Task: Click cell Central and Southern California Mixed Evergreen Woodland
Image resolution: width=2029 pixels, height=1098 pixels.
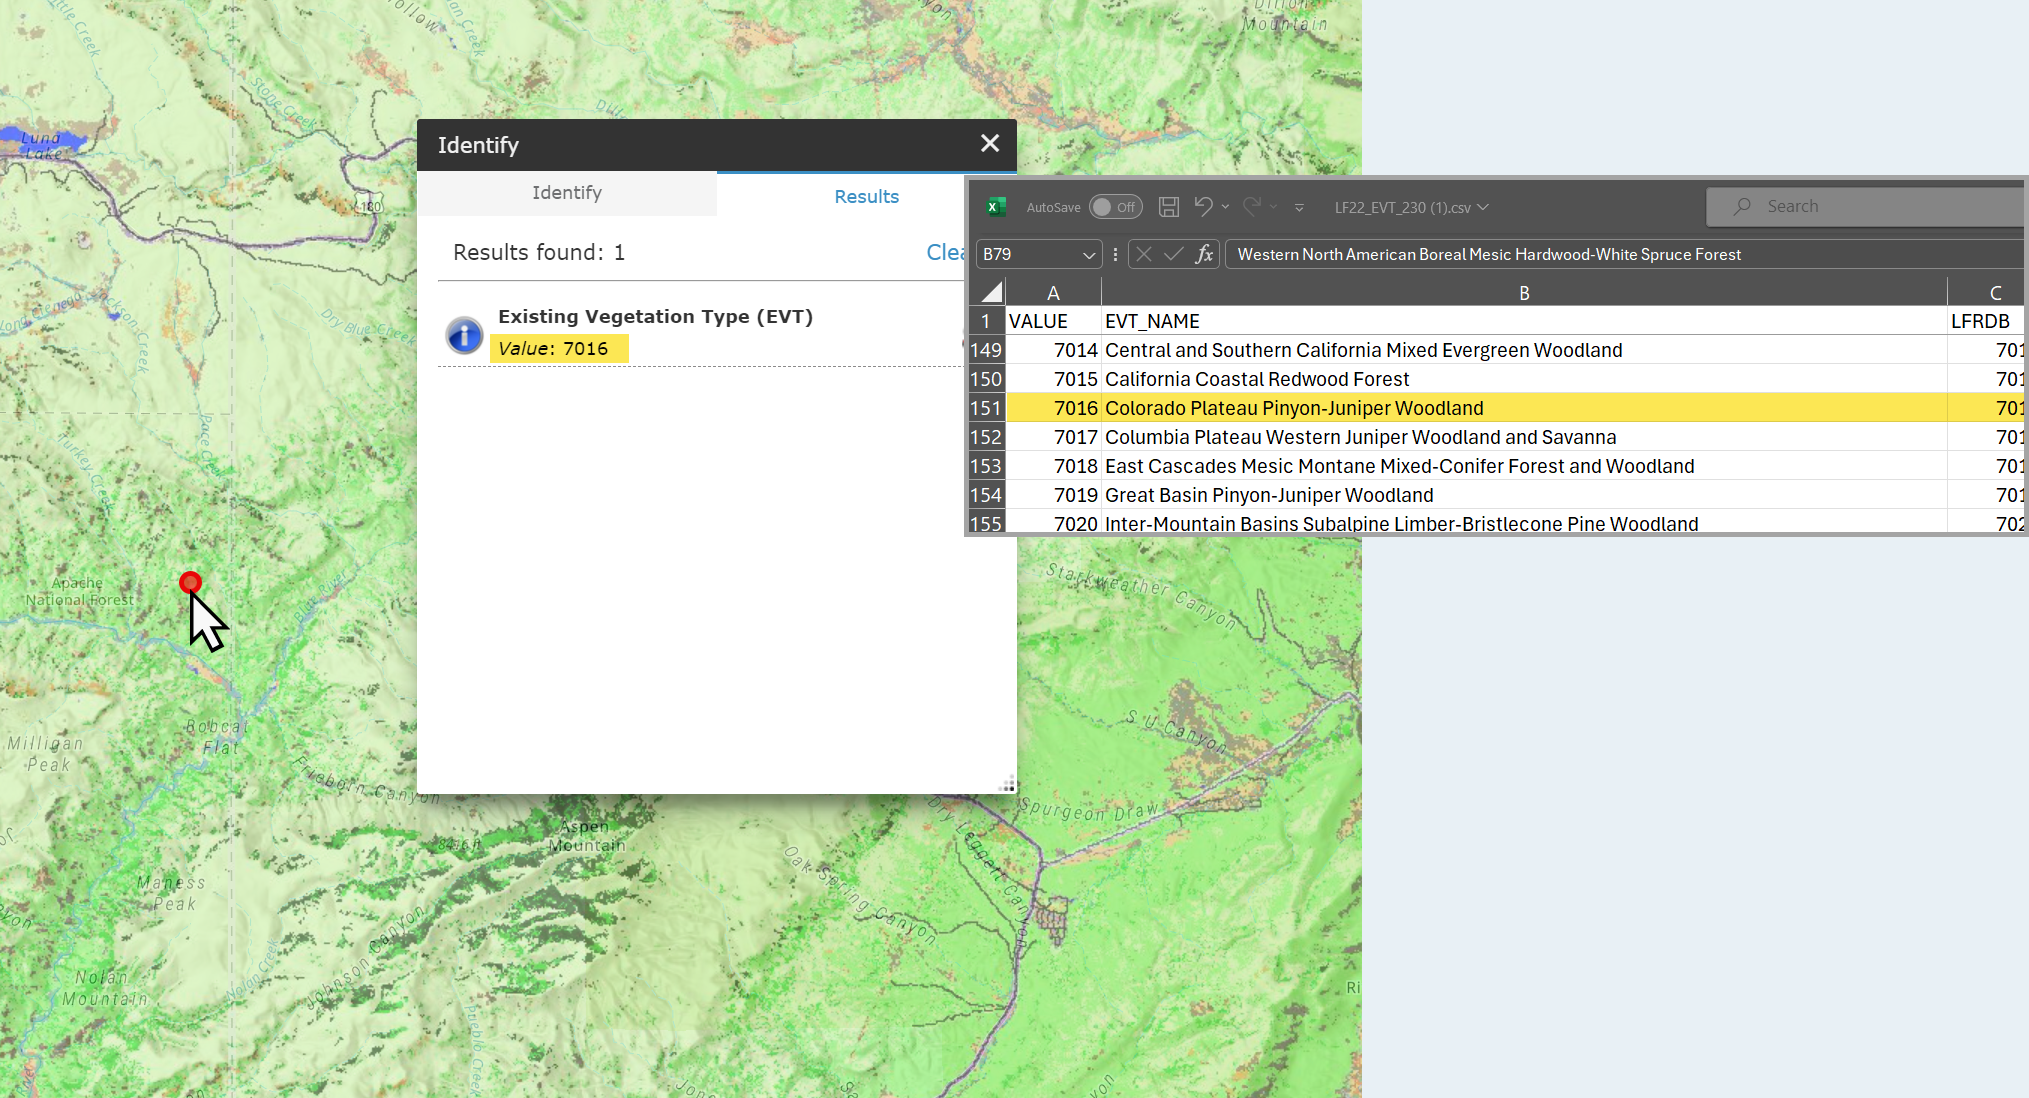Action: tap(1524, 350)
